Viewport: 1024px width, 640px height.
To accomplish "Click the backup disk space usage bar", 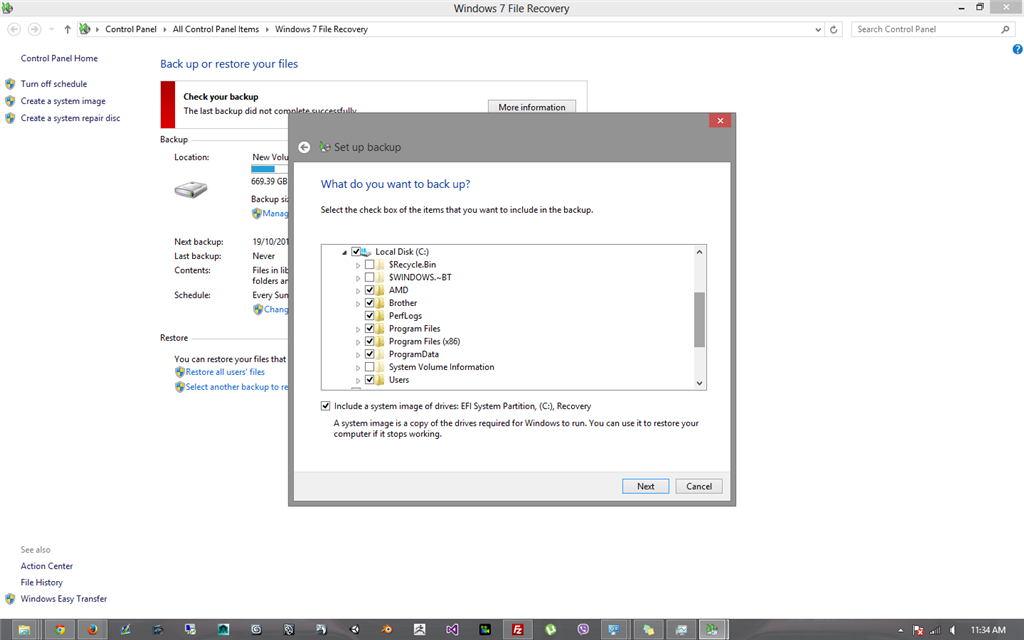I will pyautogui.click(x=270, y=169).
